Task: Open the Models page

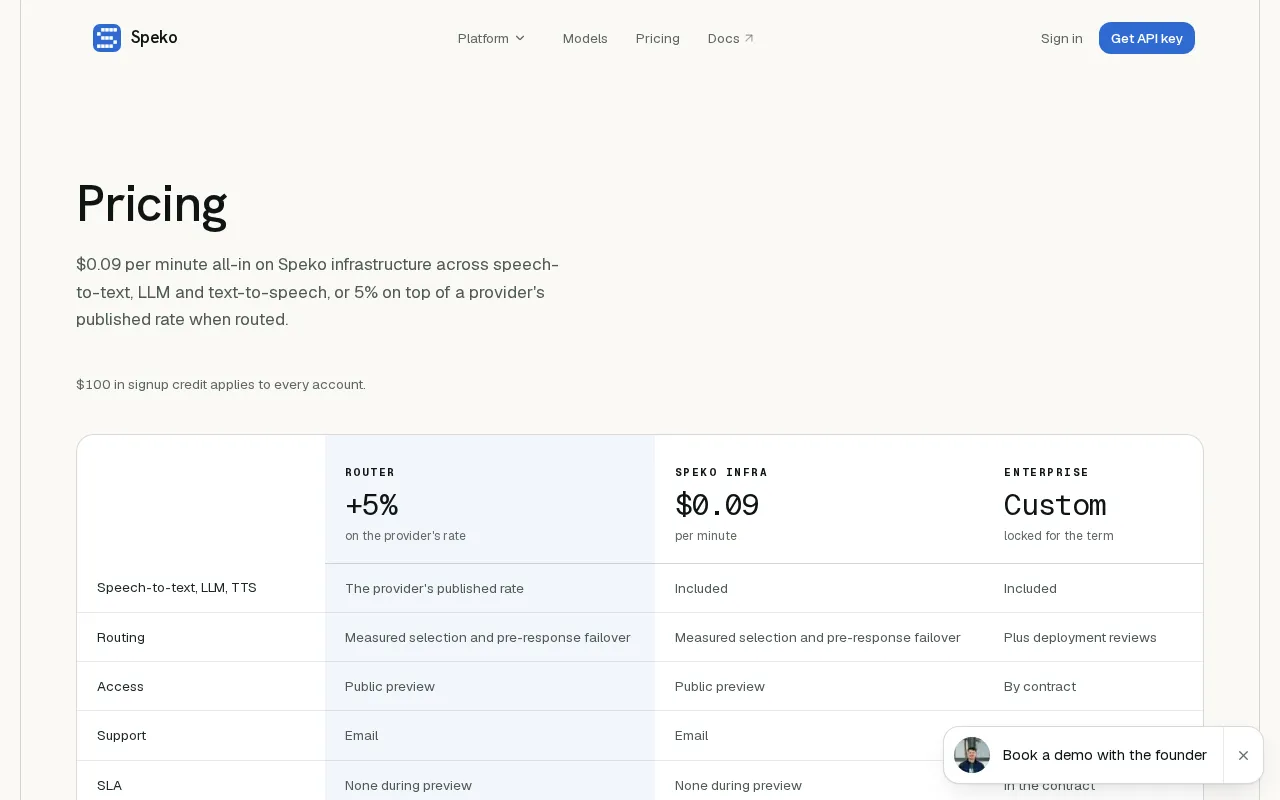Action: (585, 38)
